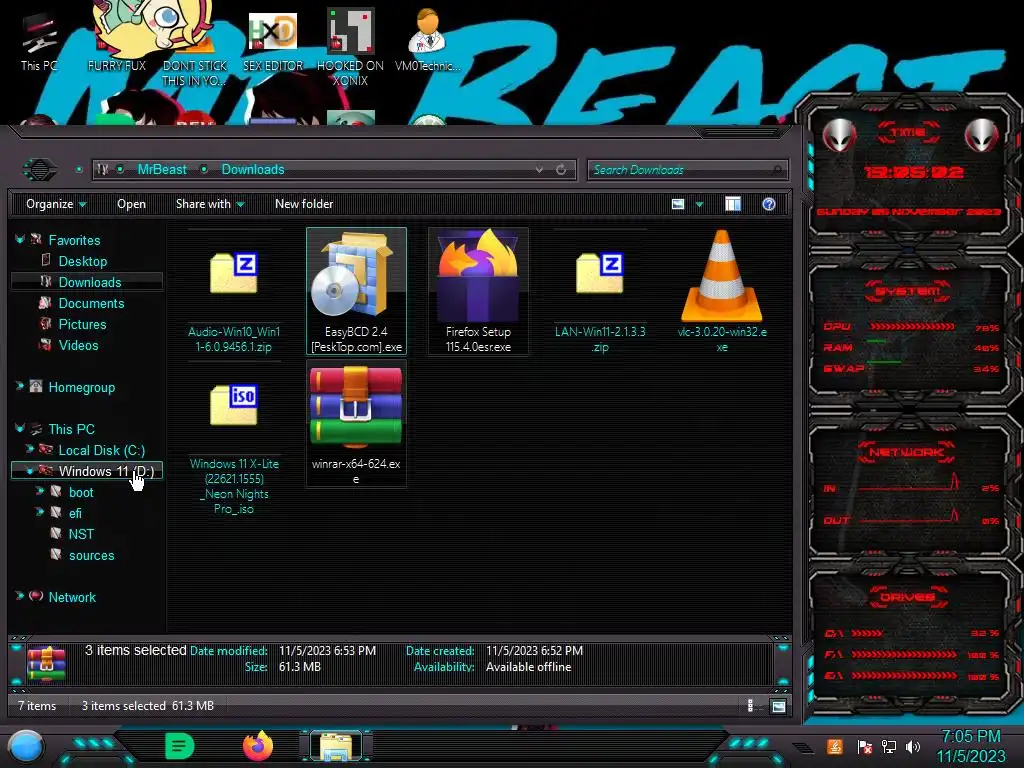Click Downloads in the address breadcrumb
This screenshot has height=768, width=1024.
point(253,170)
